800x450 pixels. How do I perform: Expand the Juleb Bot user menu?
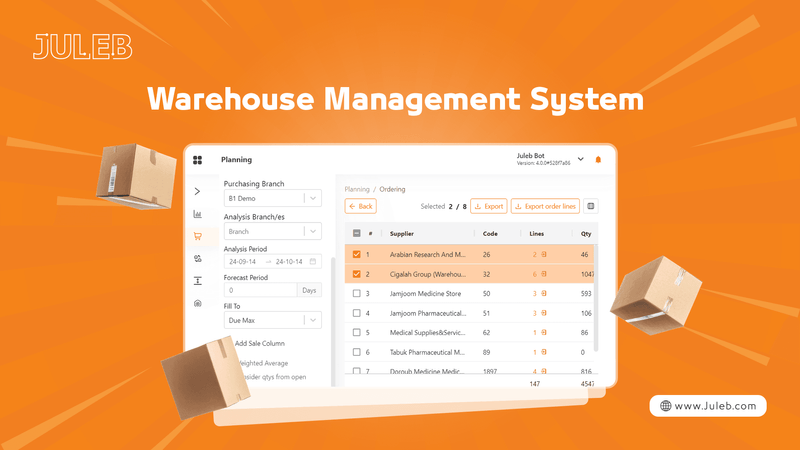click(580, 159)
